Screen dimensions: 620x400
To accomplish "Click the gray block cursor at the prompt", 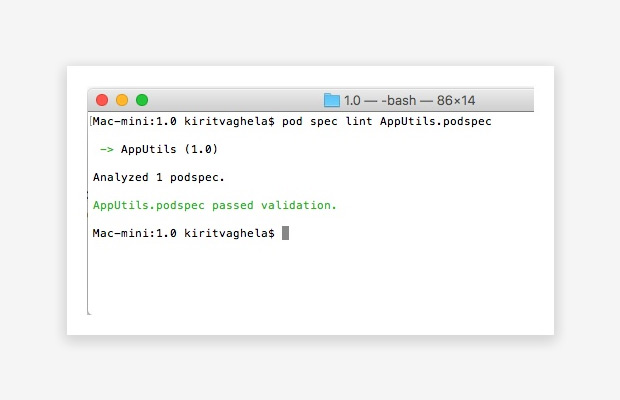I will coord(285,233).
